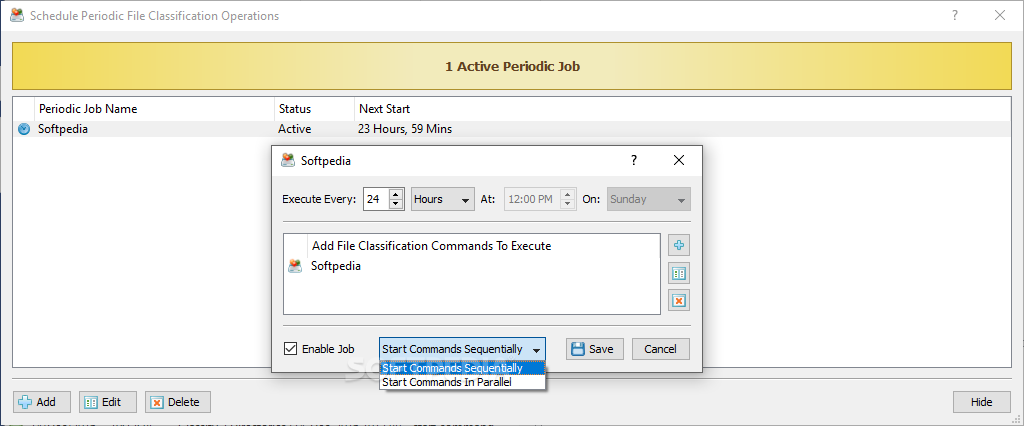The image size is (1024, 426).
Task: Open the Start Commands Sequentially combo box
Action: pyautogui.click(x=462, y=349)
